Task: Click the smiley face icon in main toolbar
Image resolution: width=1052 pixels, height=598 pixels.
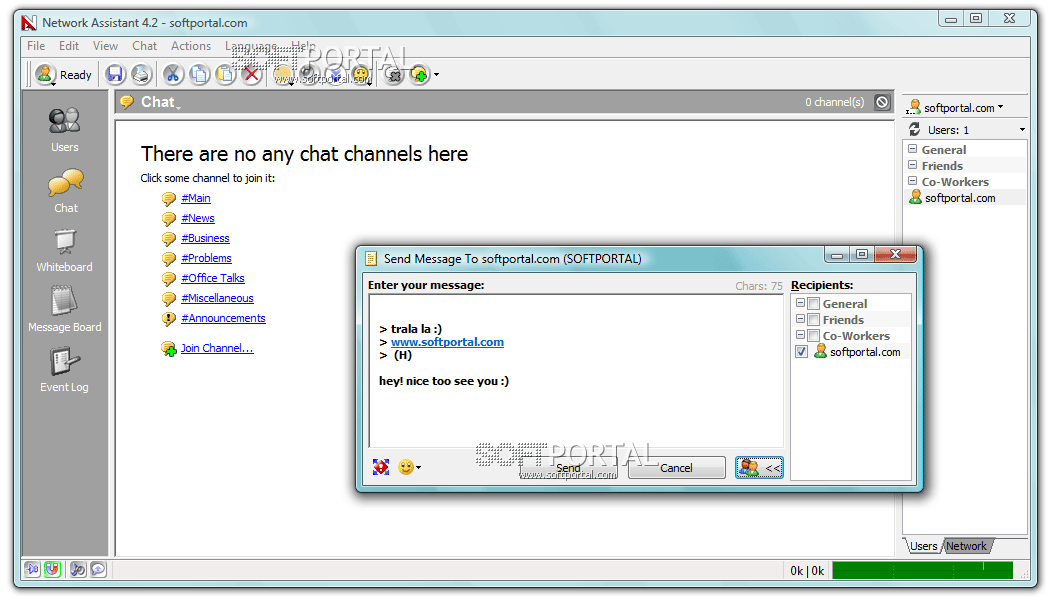Action: tap(361, 74)
